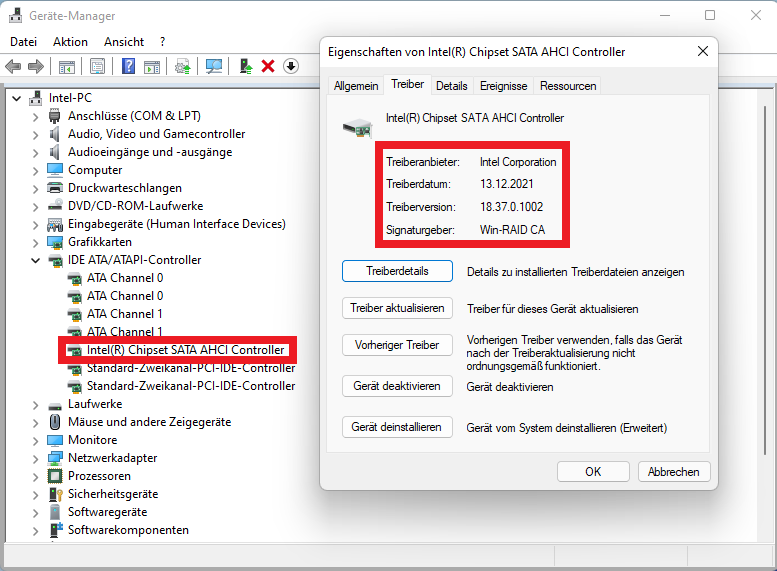Open the Ansicht menu
777x571 pixels.
click(x=124, y=42)
